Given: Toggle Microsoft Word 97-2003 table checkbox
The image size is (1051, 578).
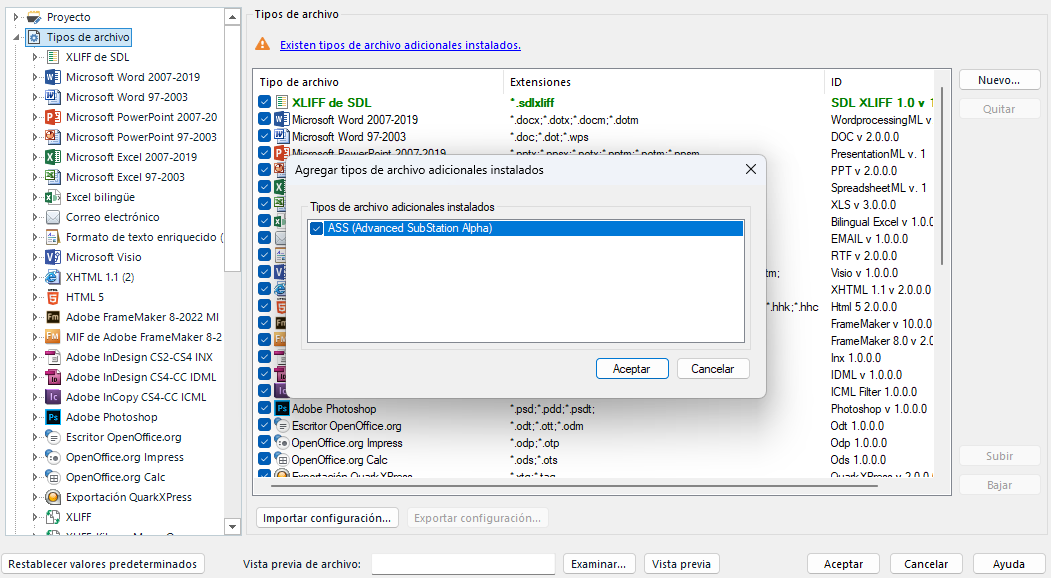Looking at the screenshot, I should 265,136.
